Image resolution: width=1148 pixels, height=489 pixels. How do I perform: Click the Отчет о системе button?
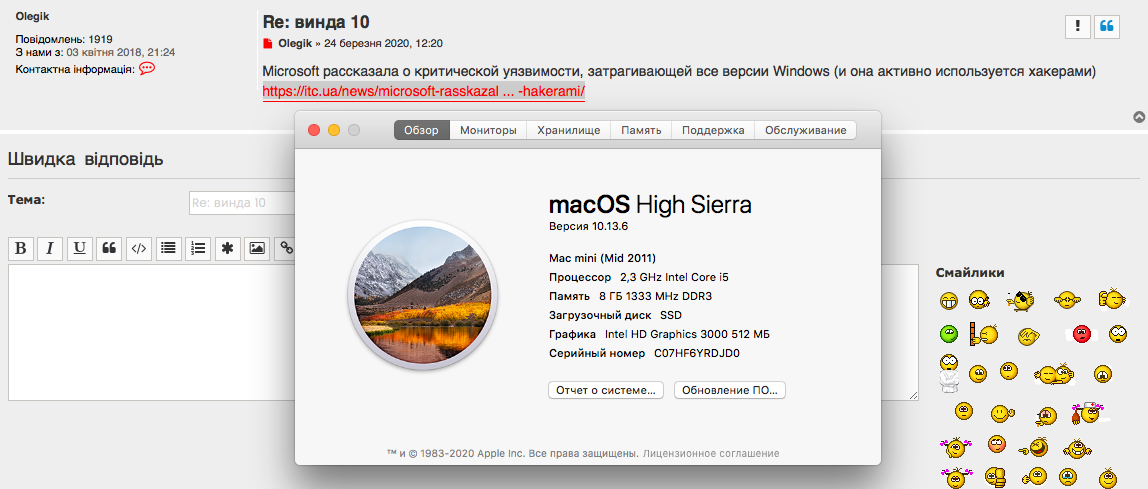[x=605, y=390]
